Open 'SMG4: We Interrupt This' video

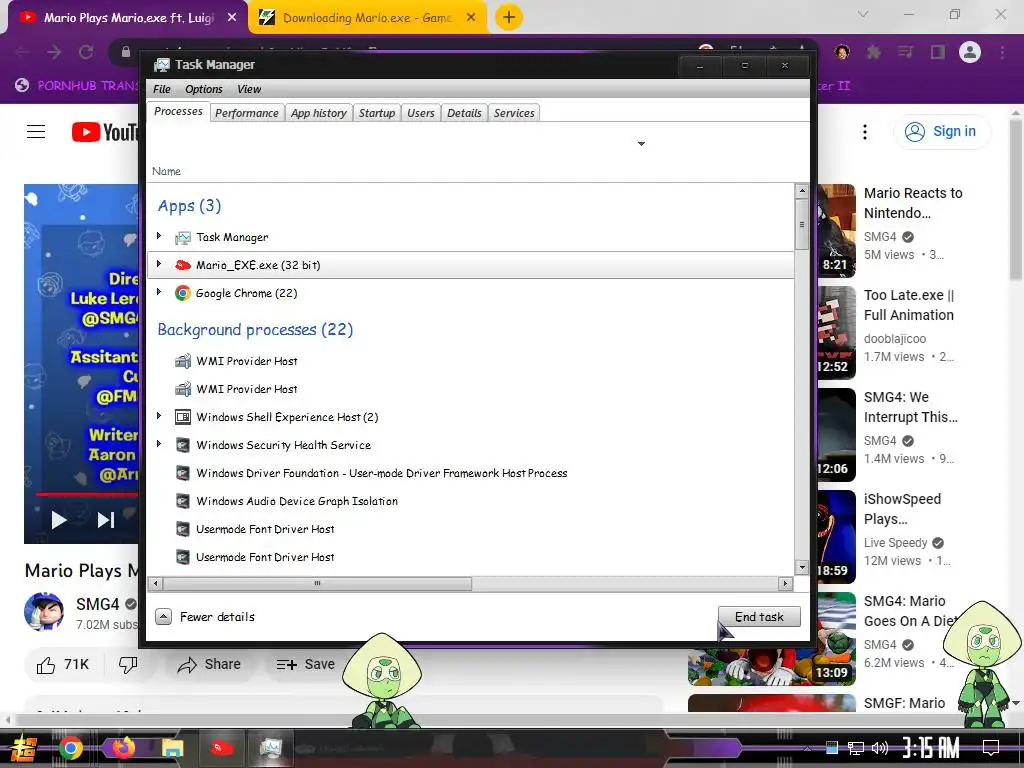(x=910, y=407)
